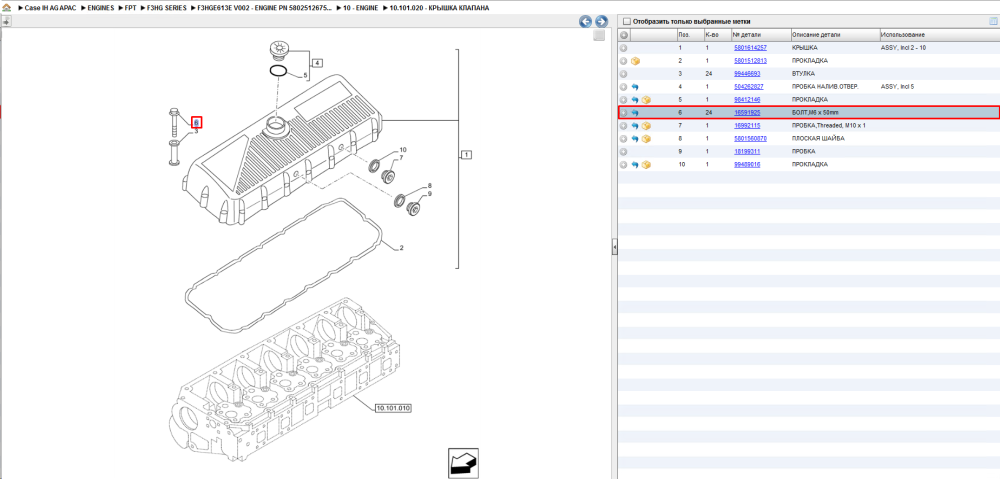
Task: Click the large arrow icon below diagram
Action: [464, 463]
